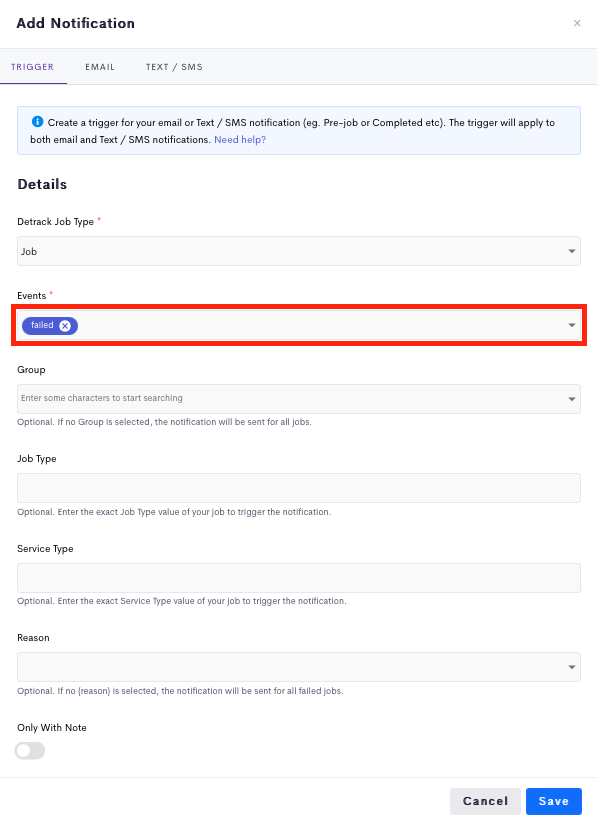The height and width of the screenshot is (823, 597).
Task: Toggle the Only With Note switch
Action: click(x=30, y=751)
